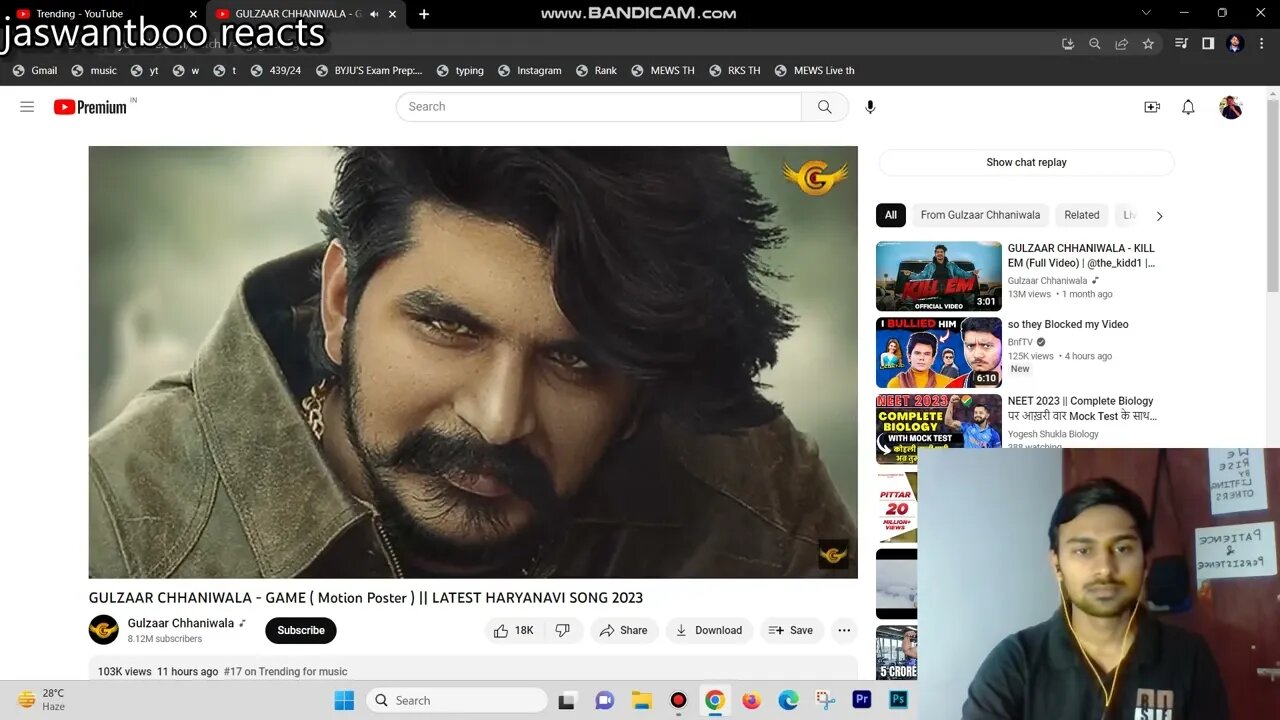The width and height of the screenshot is (1280, 720).
Task: Close the GULZAAR CHHANIWALA tab
Action: coord(394,14)
